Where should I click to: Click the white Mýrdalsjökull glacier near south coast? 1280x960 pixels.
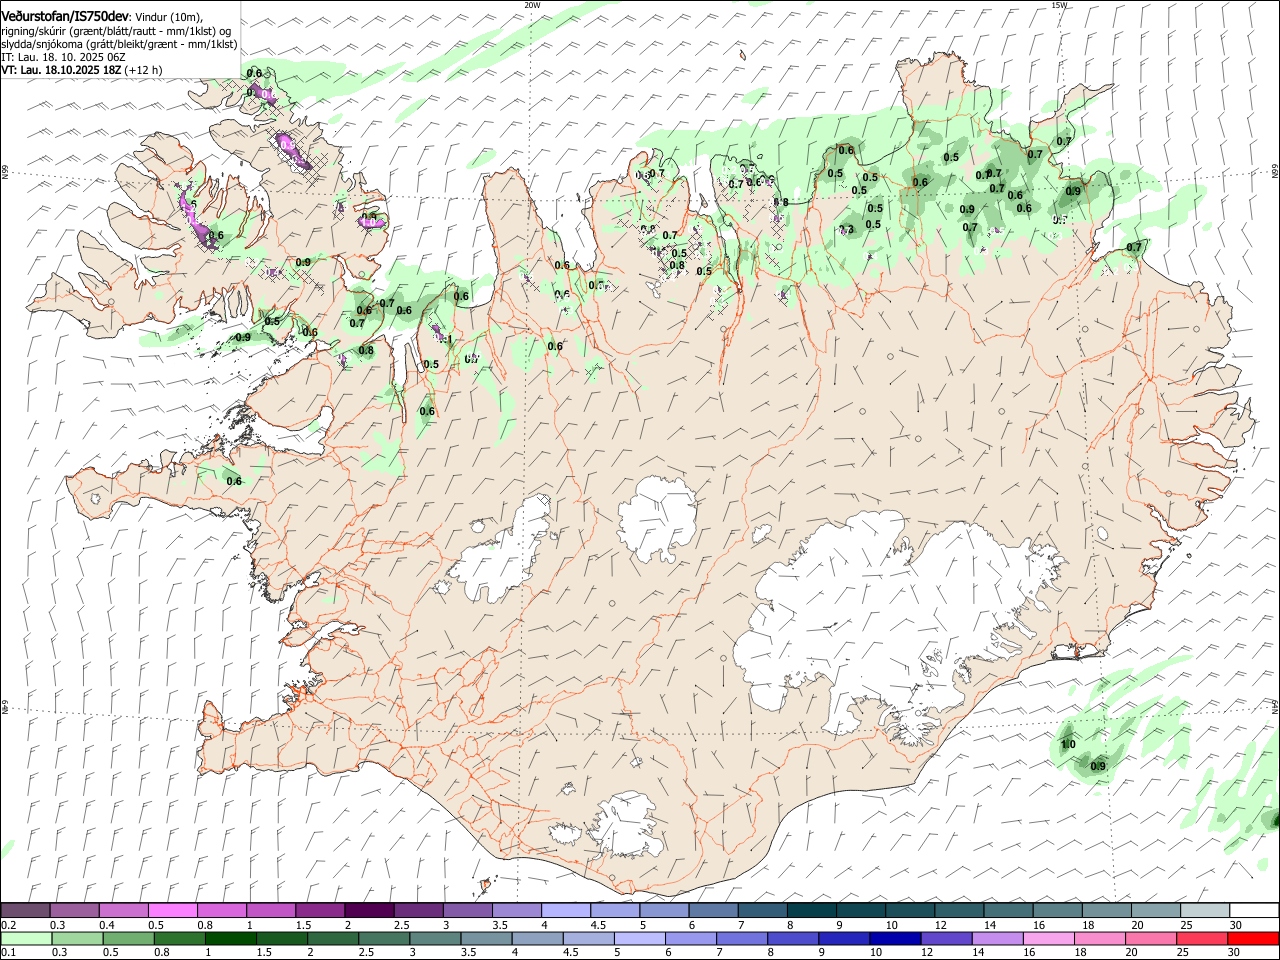pos(625,826)
